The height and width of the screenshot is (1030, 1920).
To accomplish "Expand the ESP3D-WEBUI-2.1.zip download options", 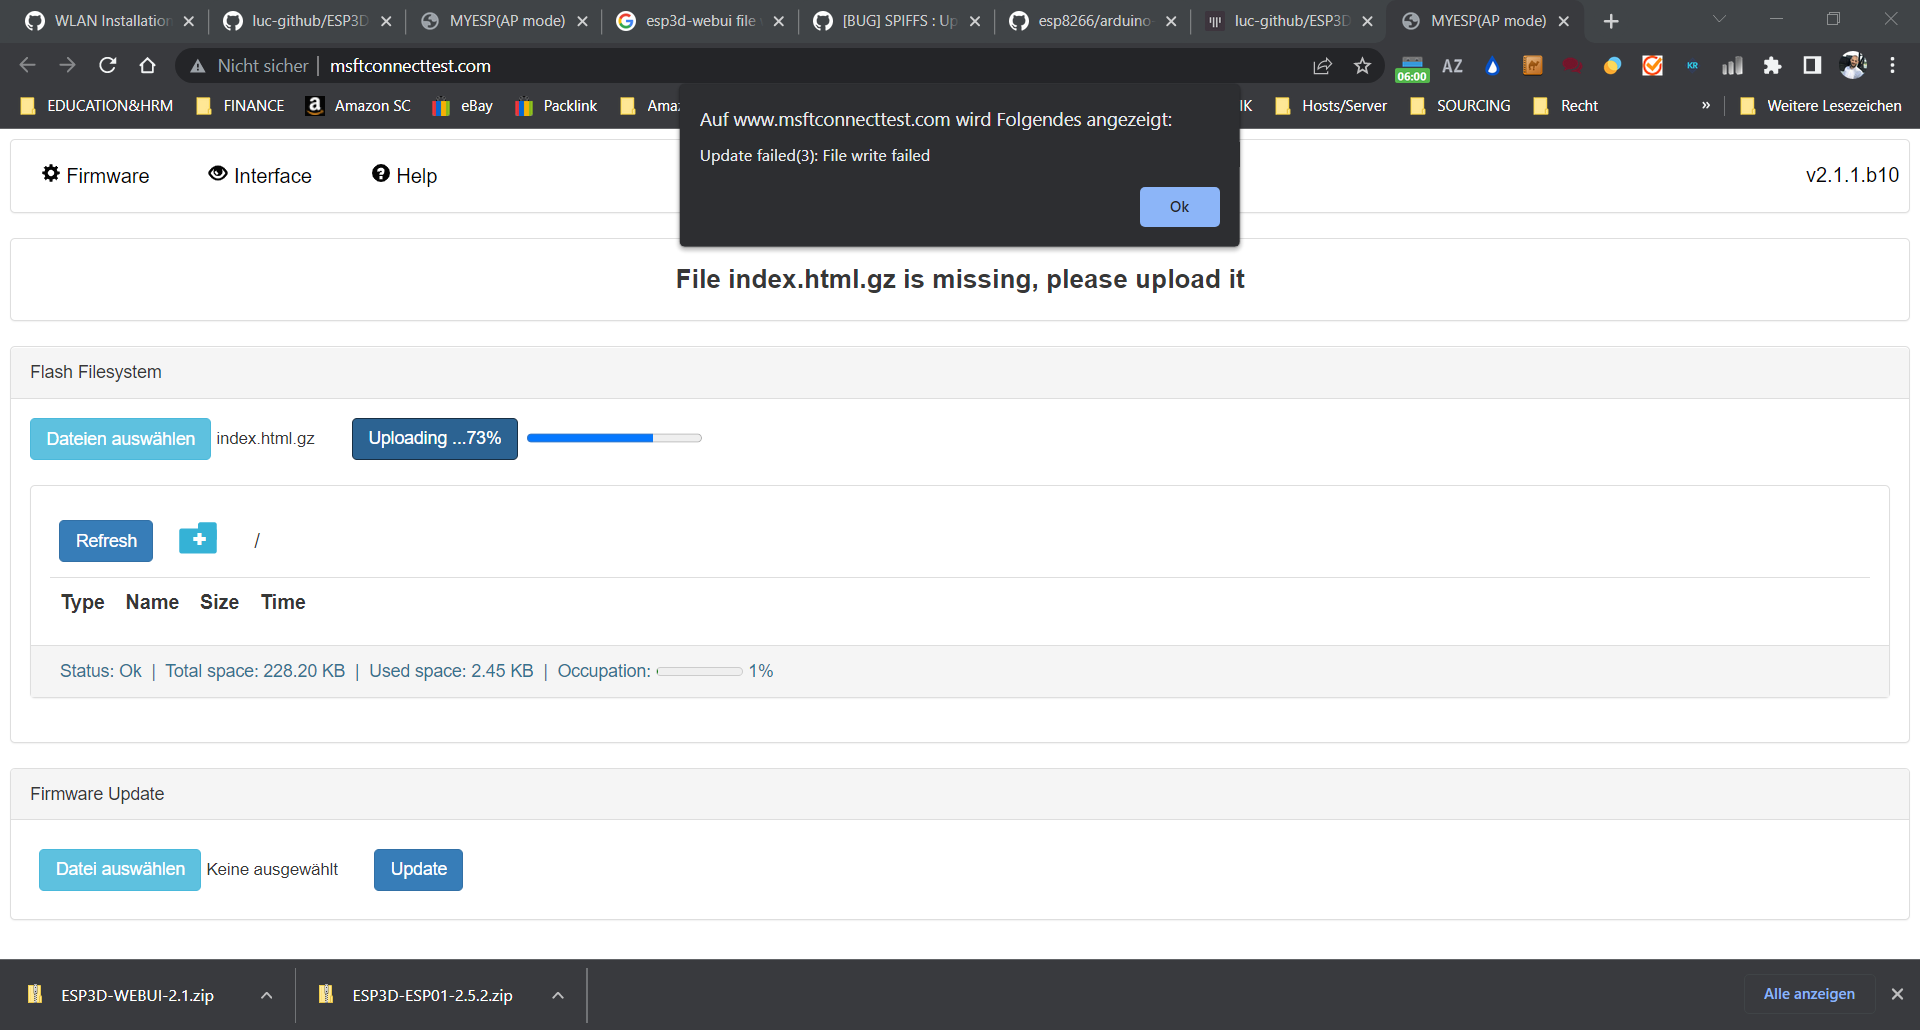I will pyautogui.click(x=266, y=995).
